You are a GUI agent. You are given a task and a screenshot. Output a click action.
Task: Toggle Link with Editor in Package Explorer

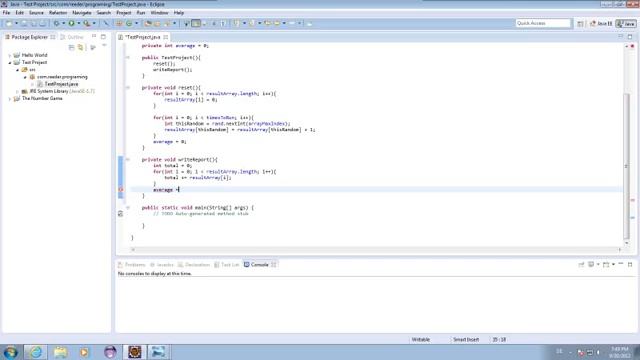pos(81,48)
